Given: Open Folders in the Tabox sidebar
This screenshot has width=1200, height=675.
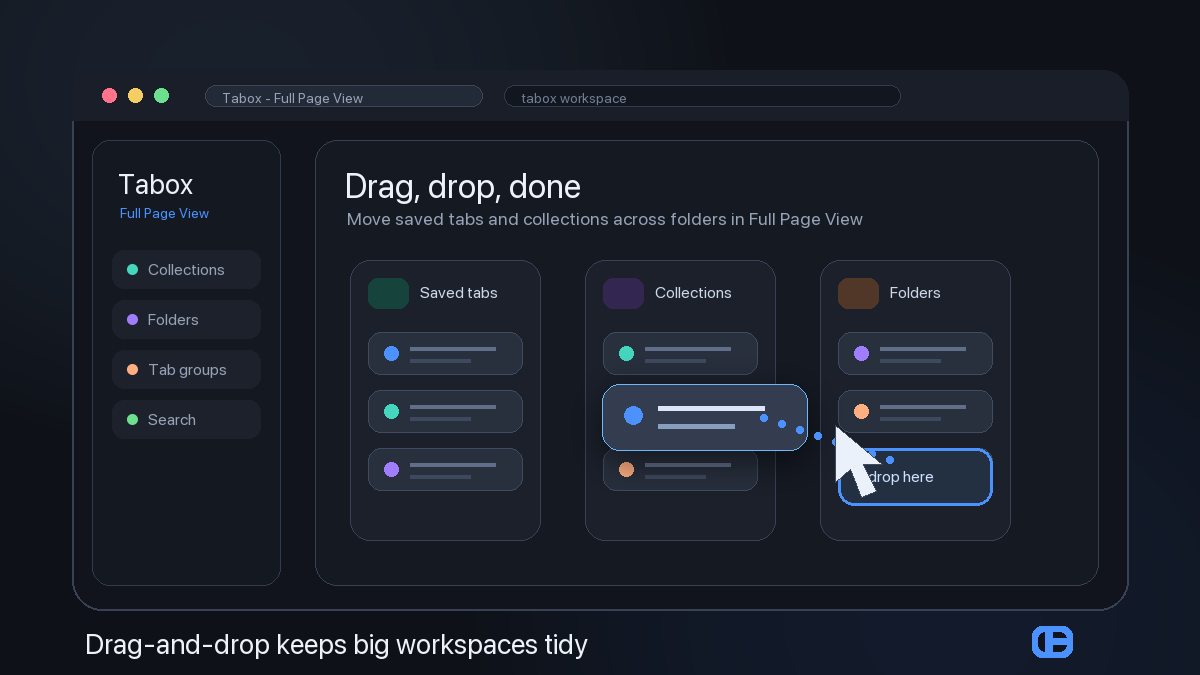Looking at the screenshot, I should (x=186, y=320).
